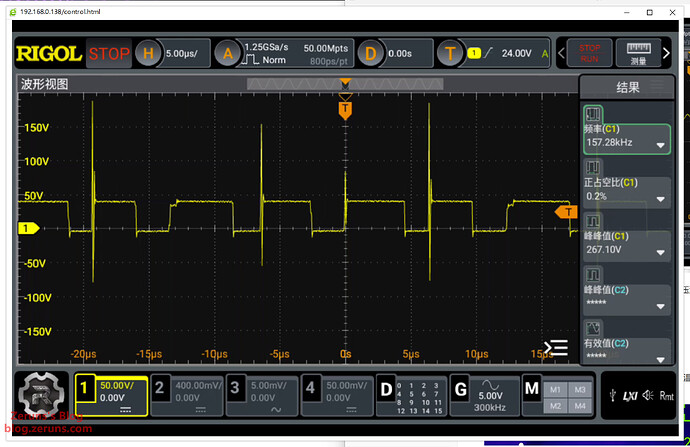Expand the positive duty 正占空比 (C1) dropdown

(x=660, y=200)
